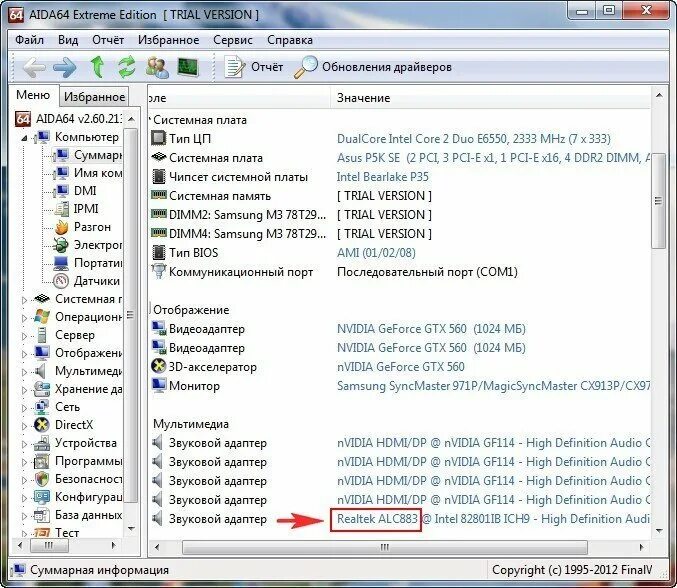Open the Справка menu
The width and height of the screenshot is (677, 588).
tap(290, 40)
